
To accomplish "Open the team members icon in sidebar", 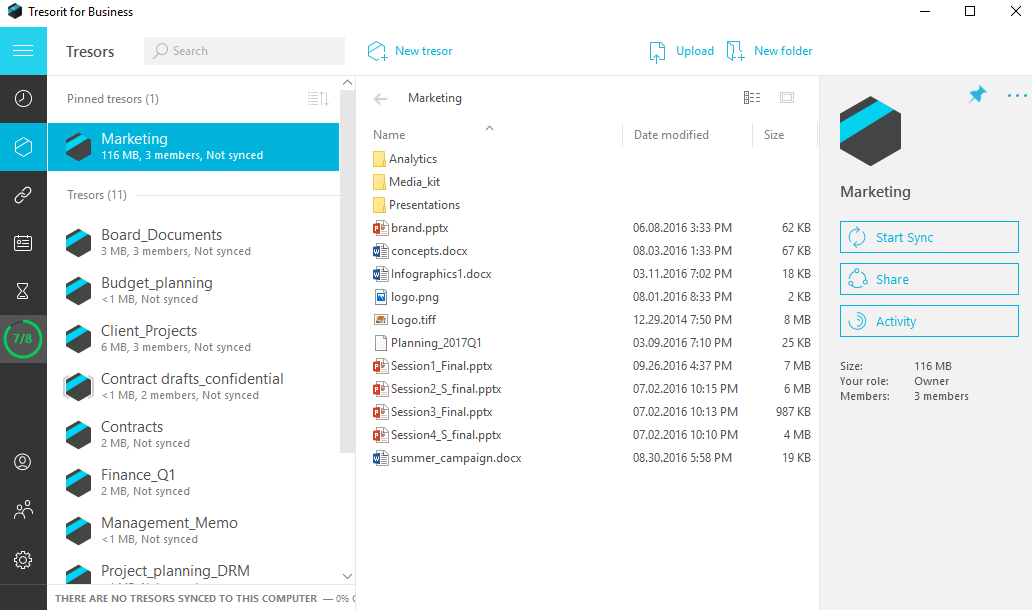I will tap(23, 510).
